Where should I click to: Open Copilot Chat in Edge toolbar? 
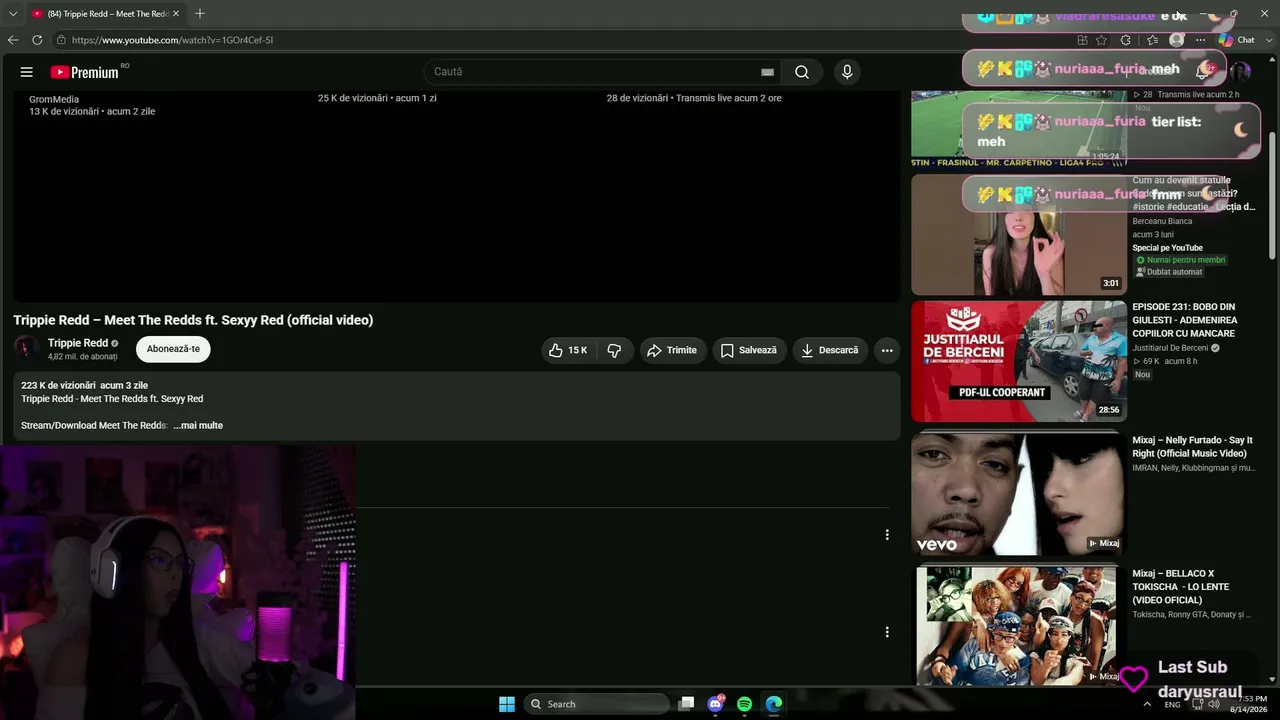point(1237,40)
